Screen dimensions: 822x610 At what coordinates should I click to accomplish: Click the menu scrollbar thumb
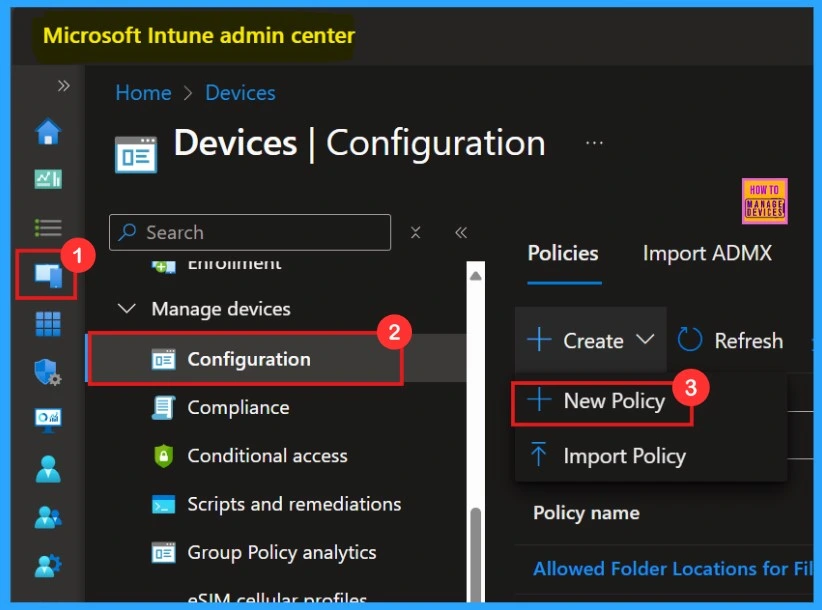coord(475,554)
